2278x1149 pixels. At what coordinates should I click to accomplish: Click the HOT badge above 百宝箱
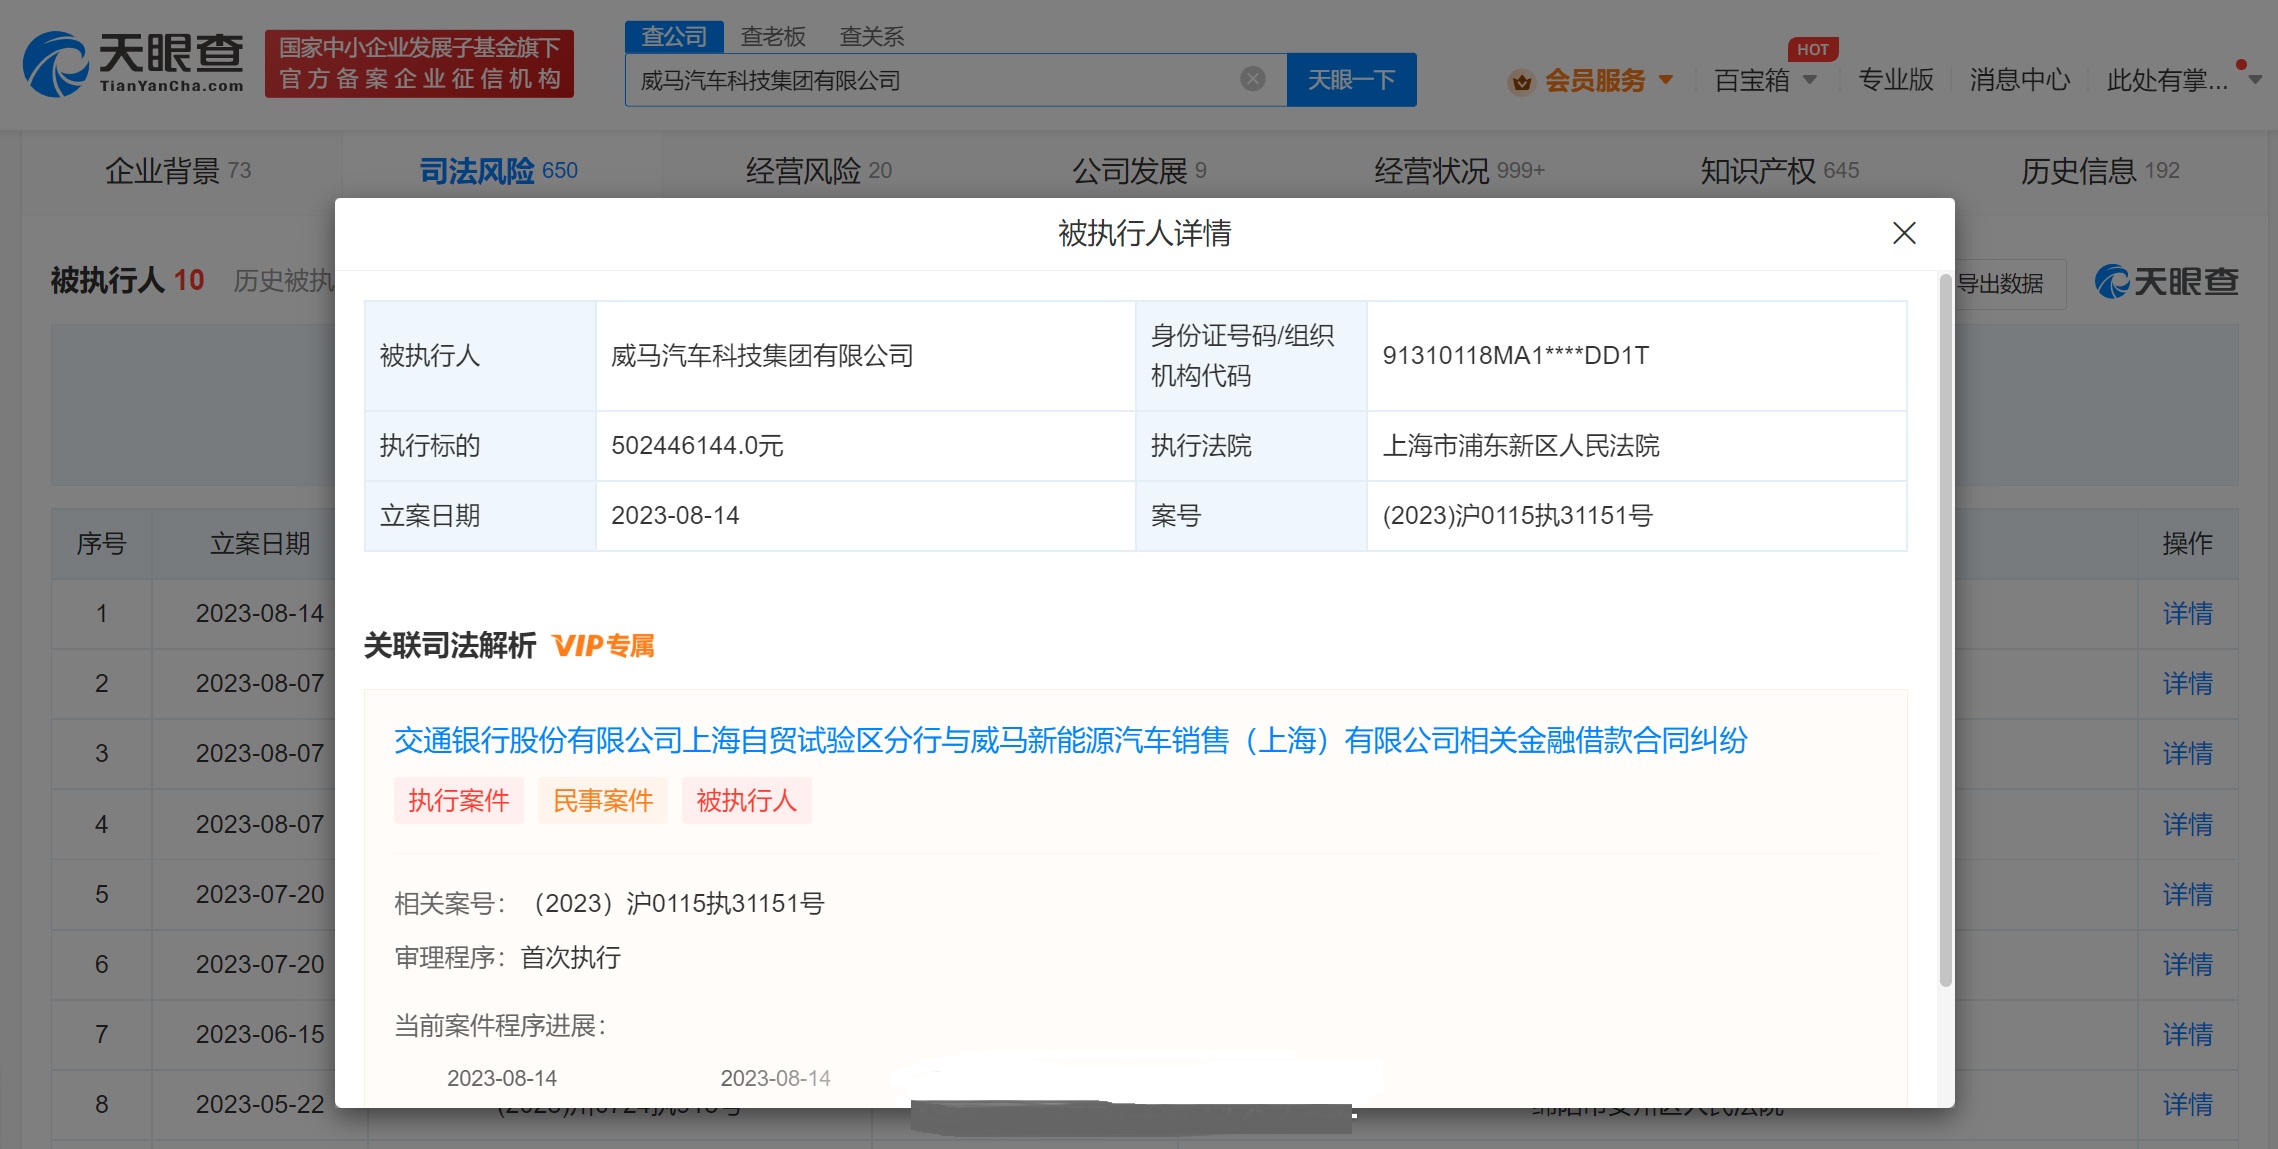point(1812,49)
